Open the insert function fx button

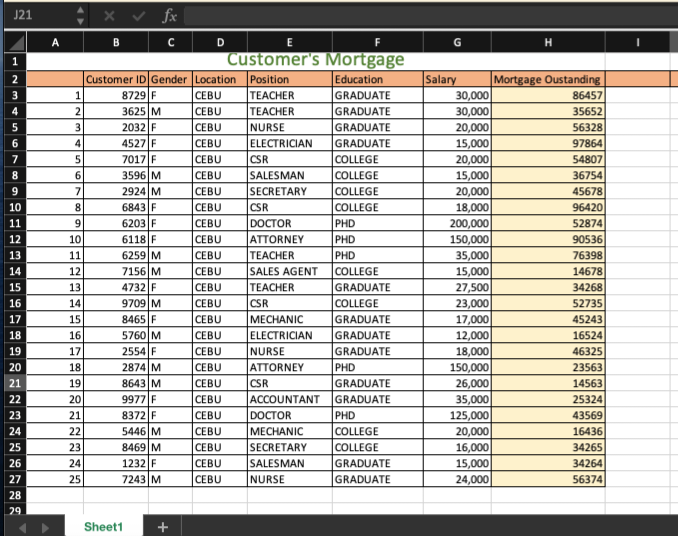click(x=169, y=16)
